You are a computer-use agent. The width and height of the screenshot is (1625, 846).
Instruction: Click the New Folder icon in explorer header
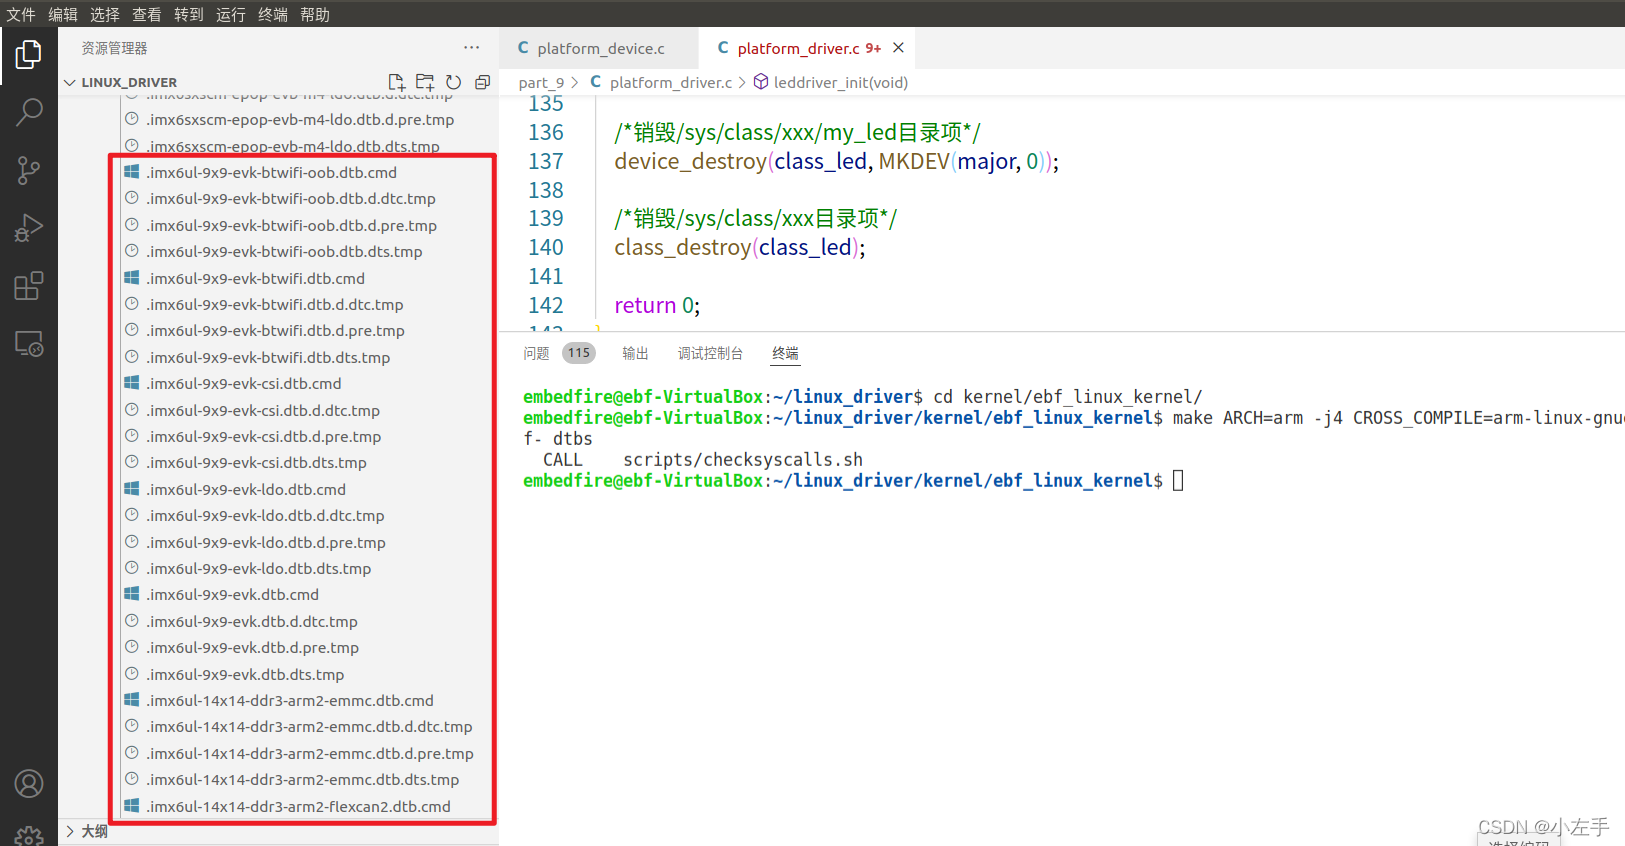click(425, 82)
